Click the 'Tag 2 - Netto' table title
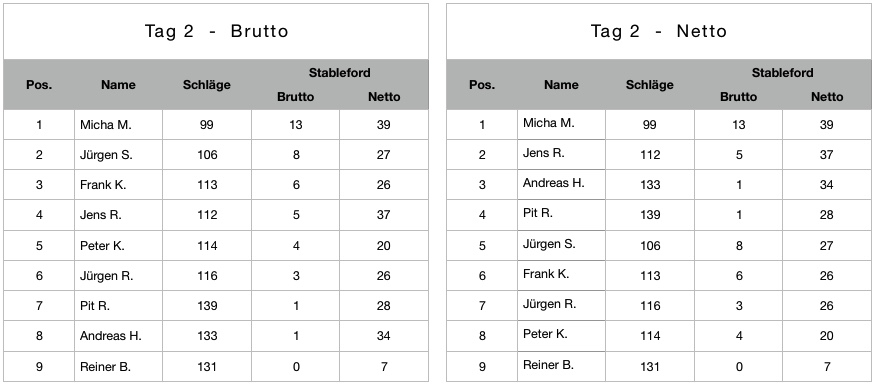The height and width of the screenshot is (387, 876). 659,31
